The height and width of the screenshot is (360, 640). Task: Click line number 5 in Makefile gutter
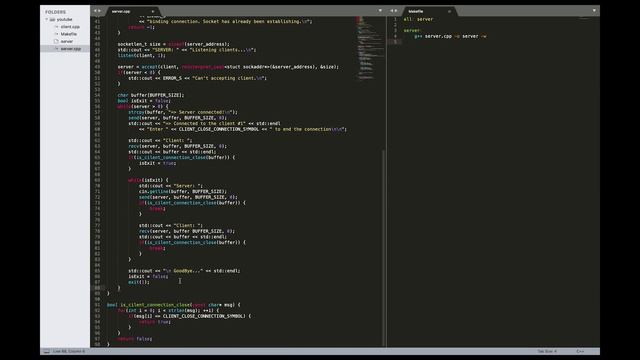(x=395, y=42)
